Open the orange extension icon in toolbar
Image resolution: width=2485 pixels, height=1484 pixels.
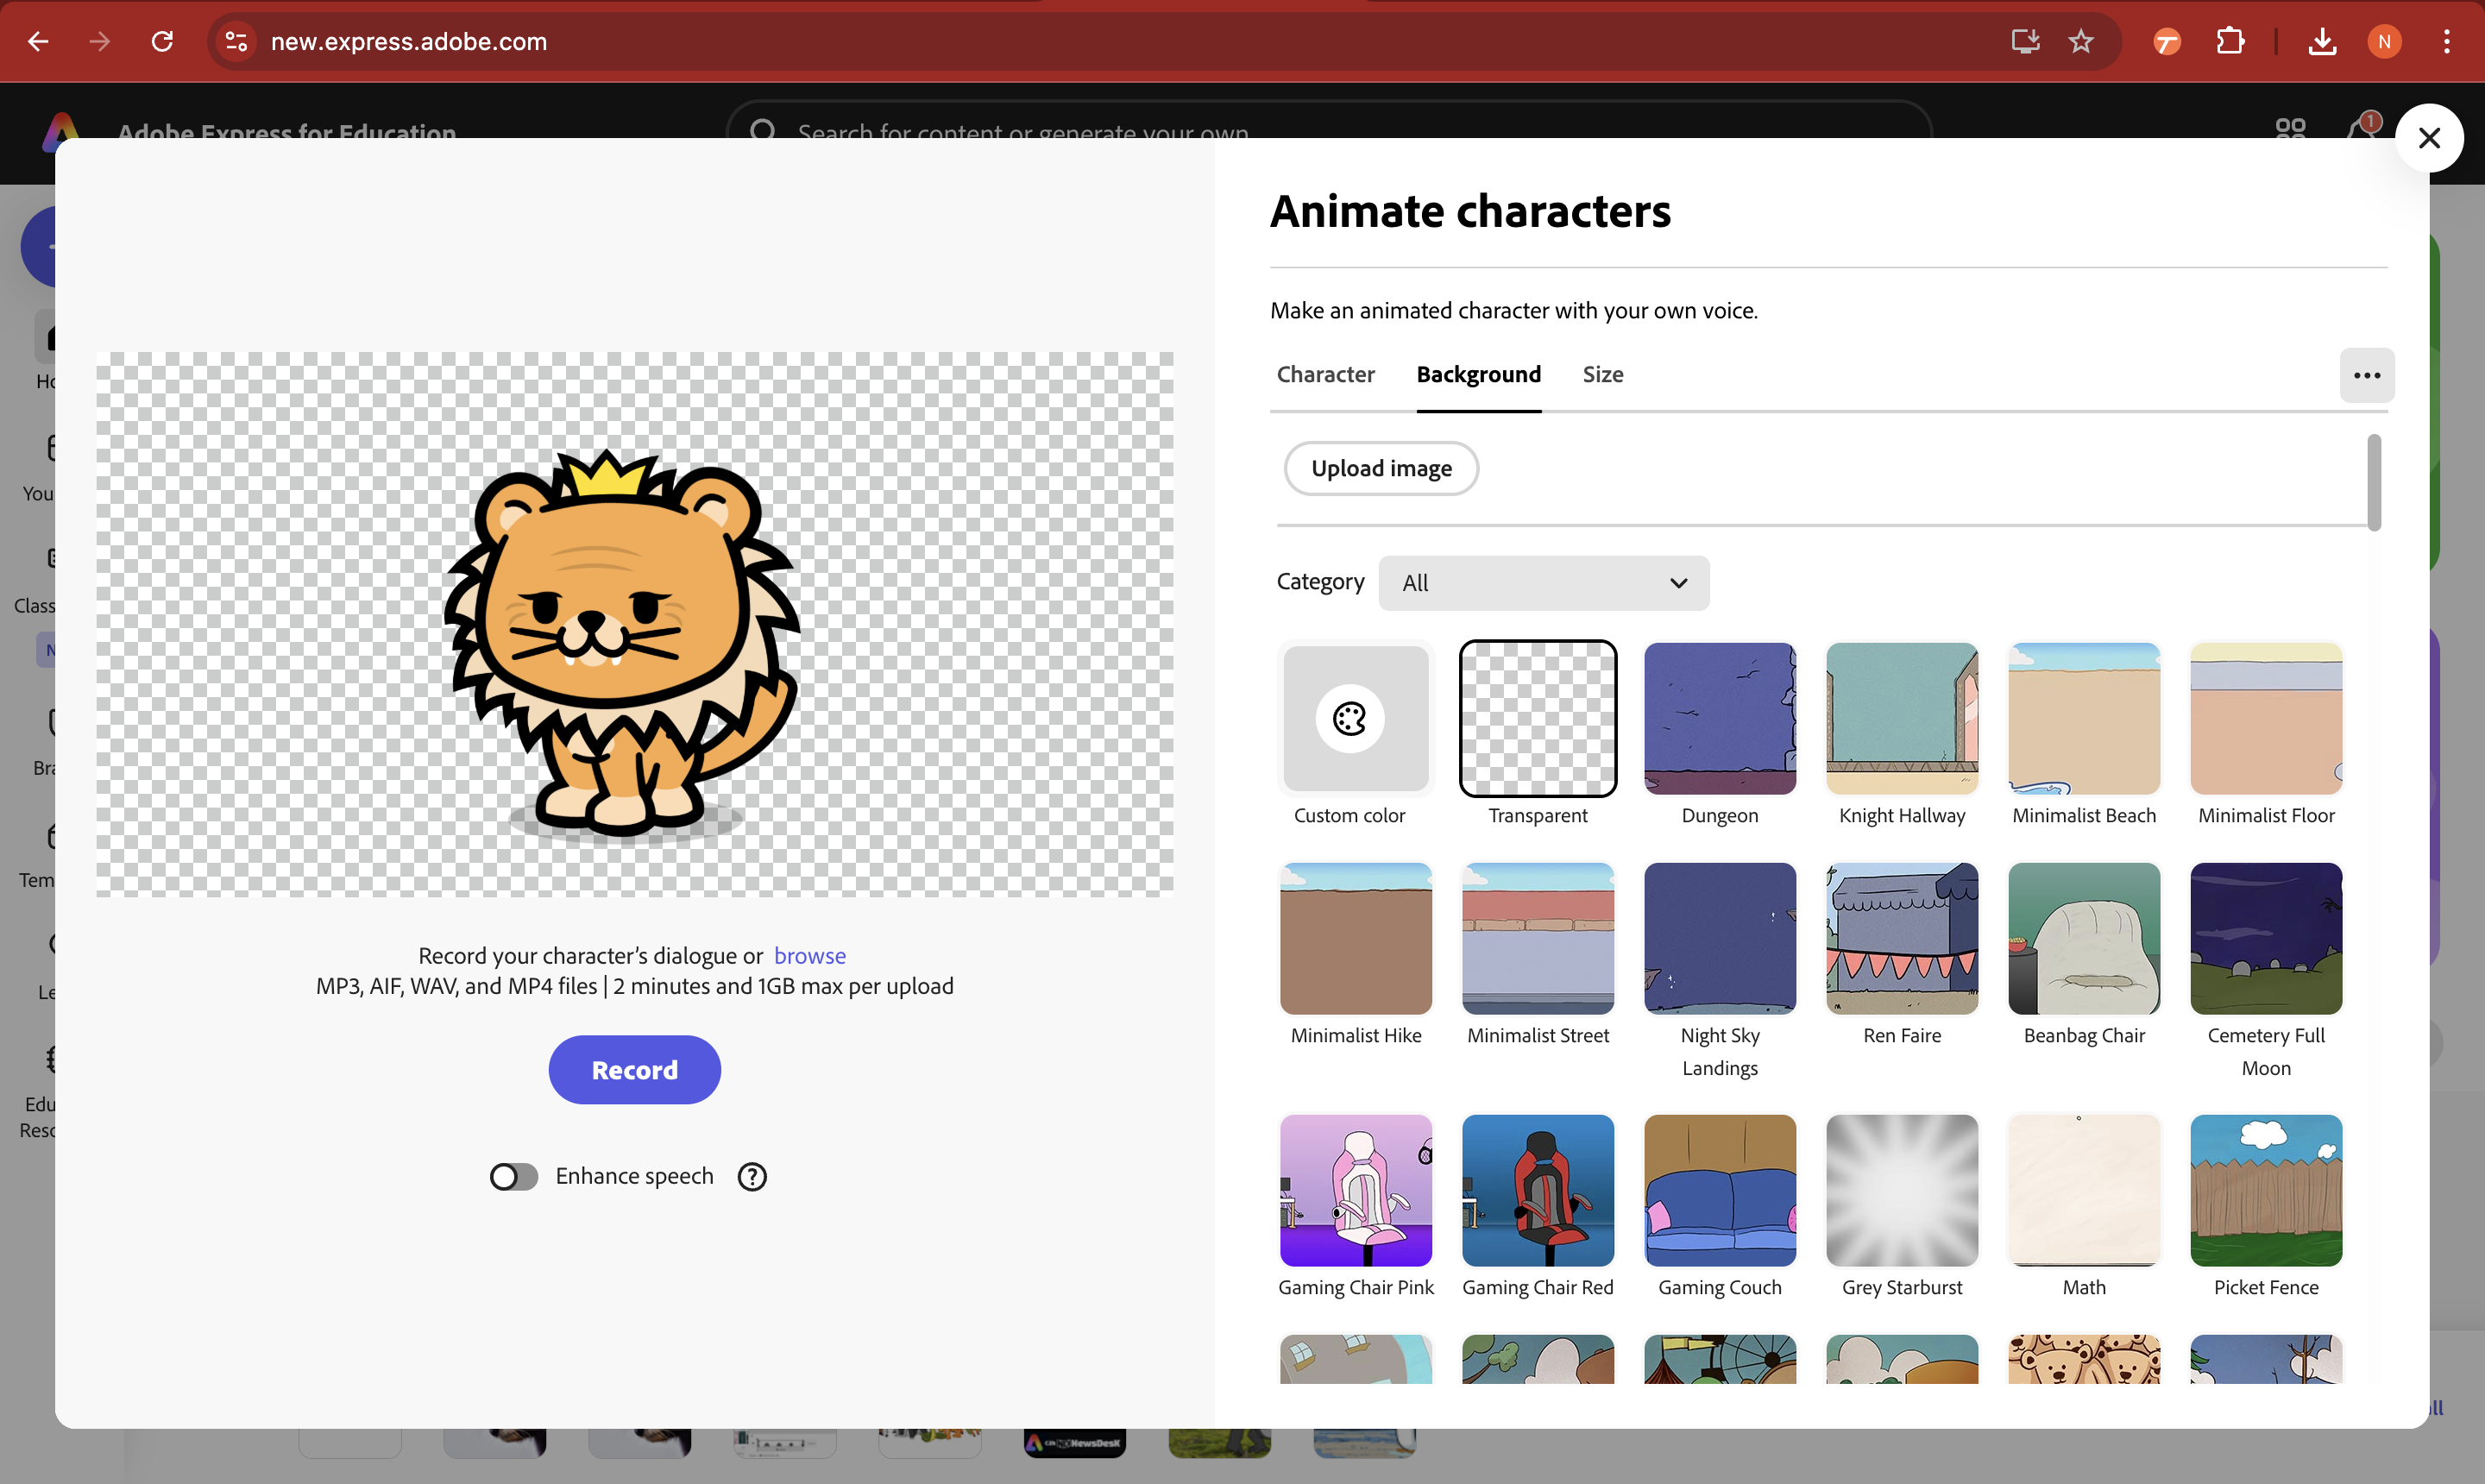[x=2167, y=41]
